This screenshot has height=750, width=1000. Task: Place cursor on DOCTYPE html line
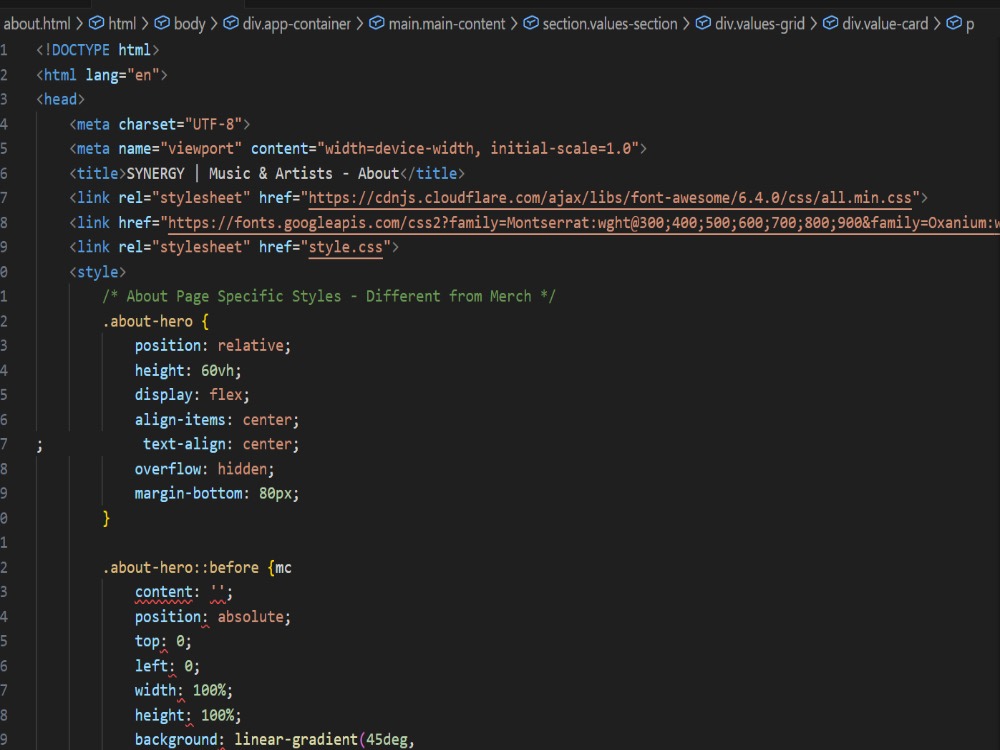(98, 50)
